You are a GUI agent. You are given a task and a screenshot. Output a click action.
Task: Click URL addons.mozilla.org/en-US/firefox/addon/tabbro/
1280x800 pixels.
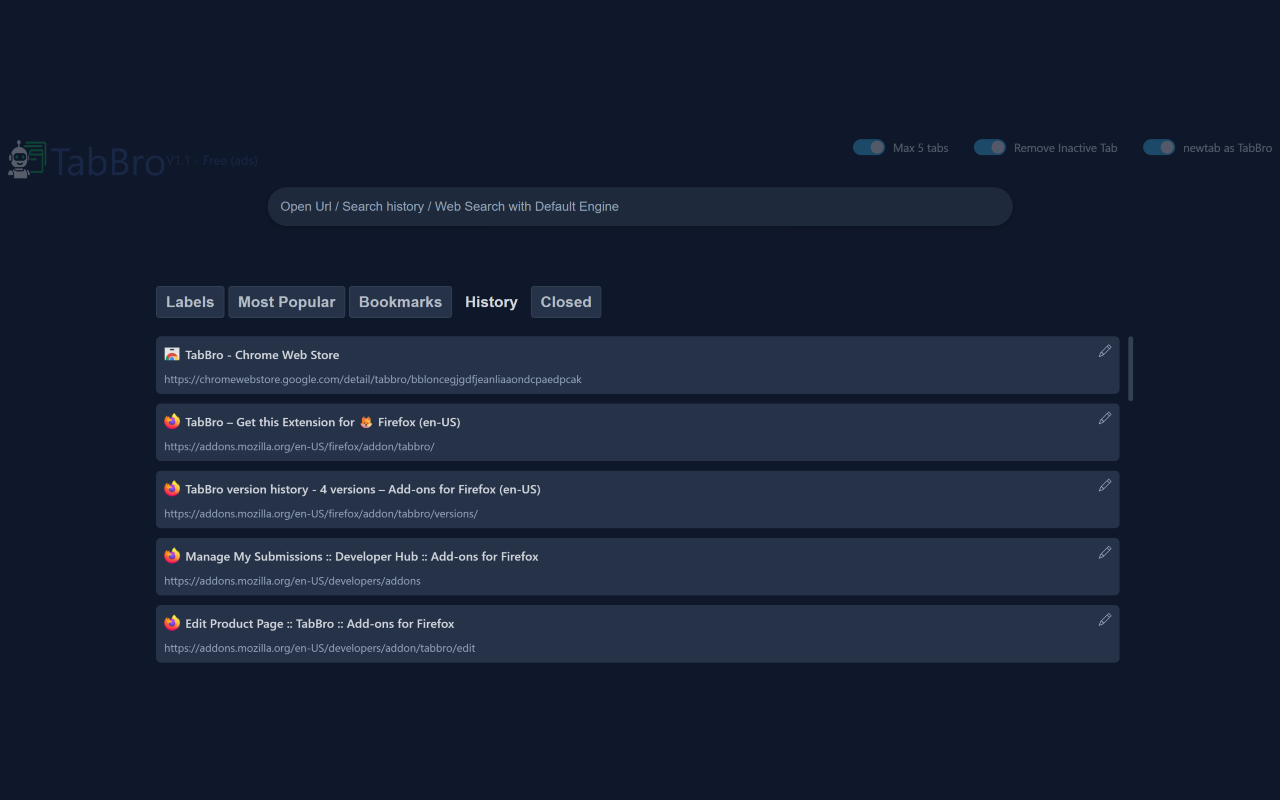point(299,447)
